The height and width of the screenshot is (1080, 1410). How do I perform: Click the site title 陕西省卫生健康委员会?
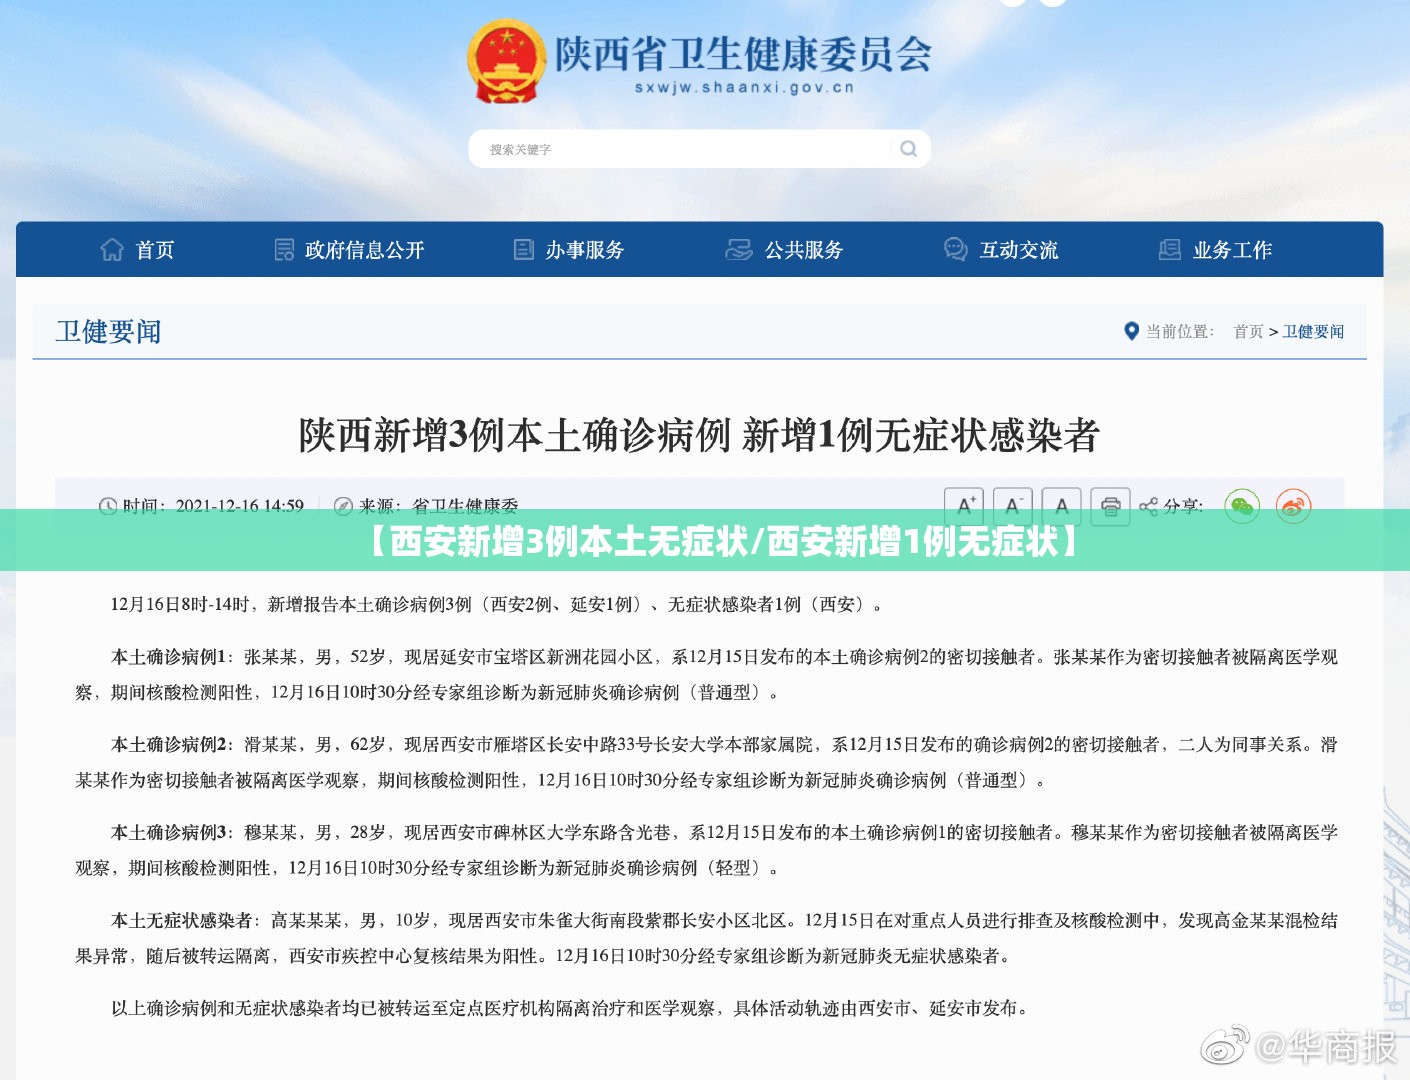[743, 53]
